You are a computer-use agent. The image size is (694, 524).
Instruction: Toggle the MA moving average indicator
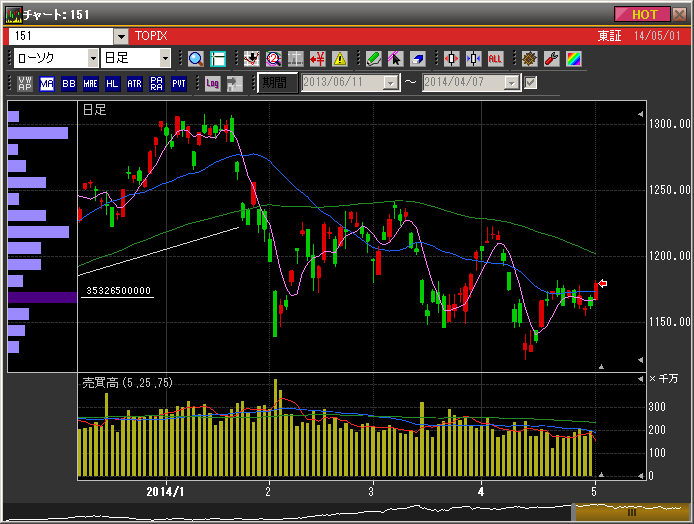click(47, 83)
